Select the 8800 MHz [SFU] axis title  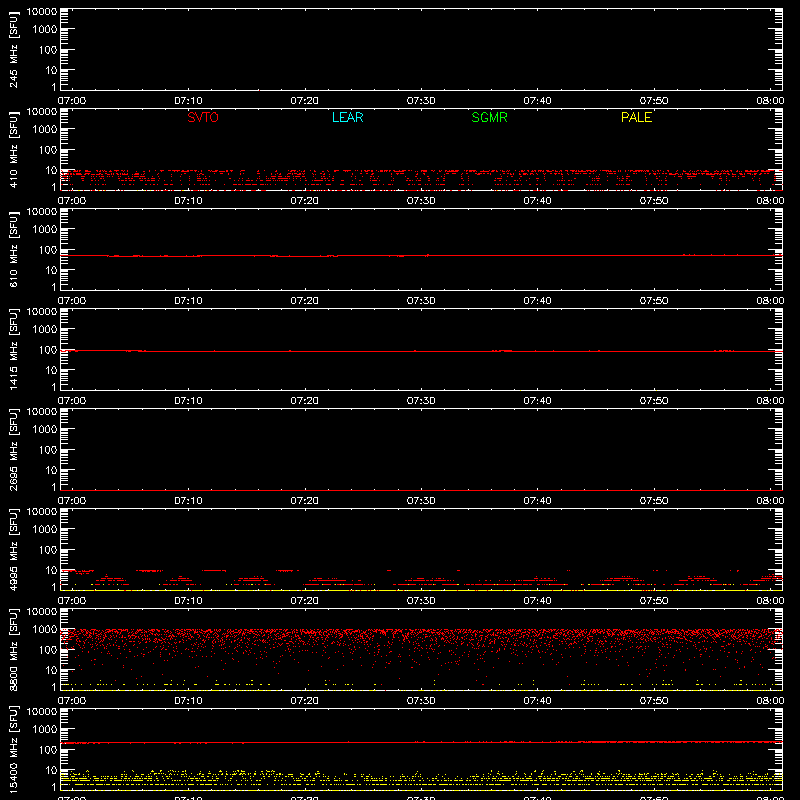click(x=14, y=649)
